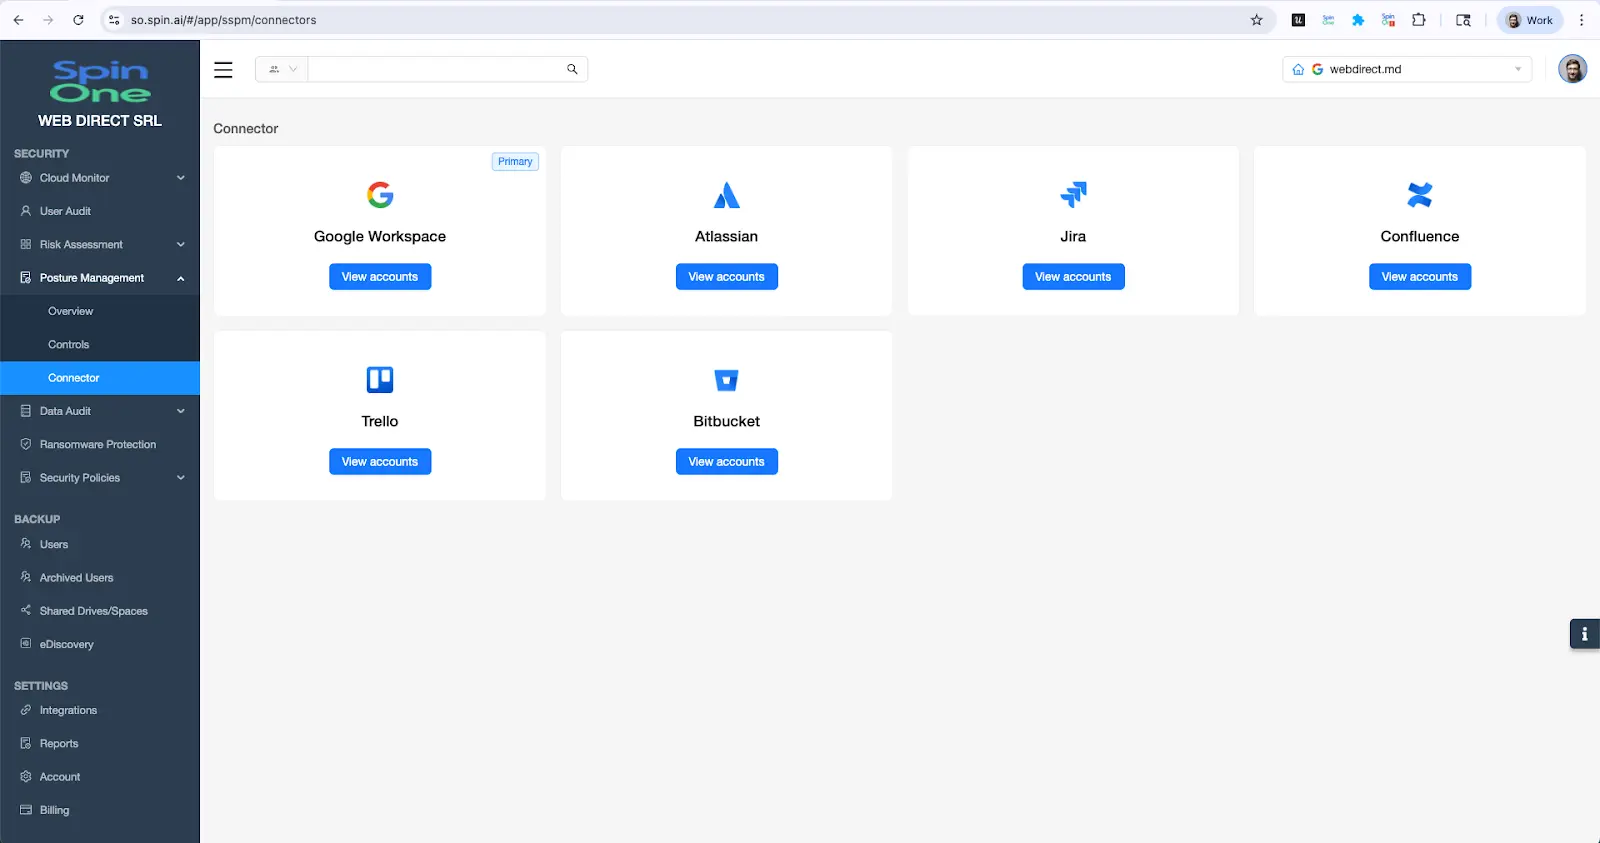
Task: Open the webdirect.md domain dropdown
Action: pyautogui.click(x=1407, y=69)
